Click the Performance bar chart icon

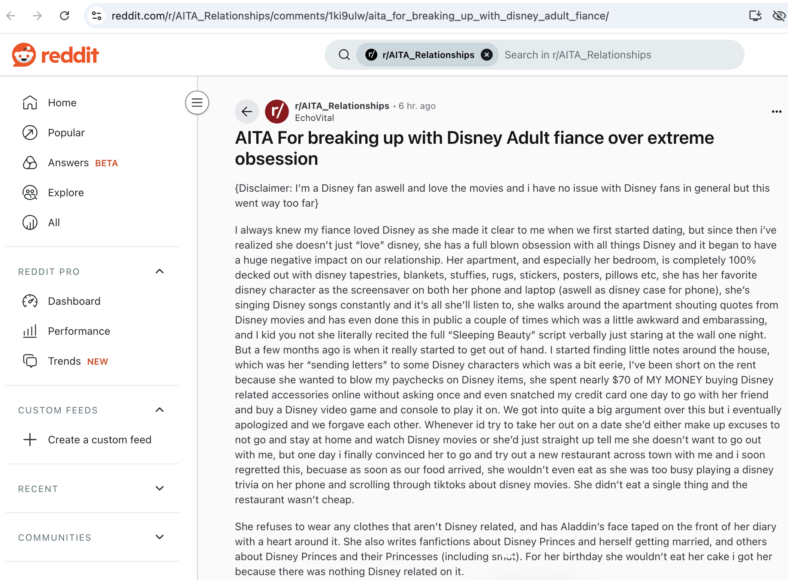(30, 331)
